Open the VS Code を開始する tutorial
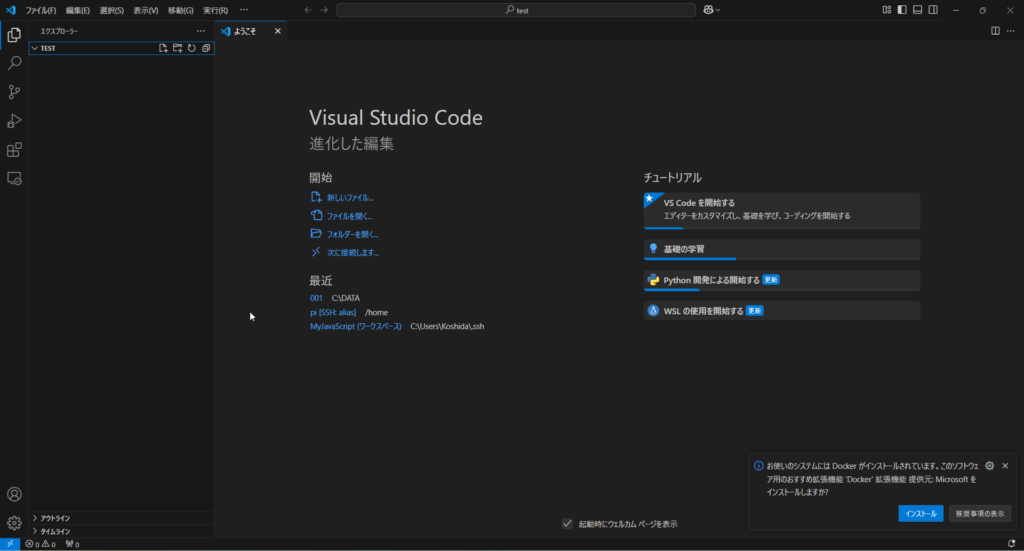Viewport: 1024px width, 551px height. pos(782,210)
